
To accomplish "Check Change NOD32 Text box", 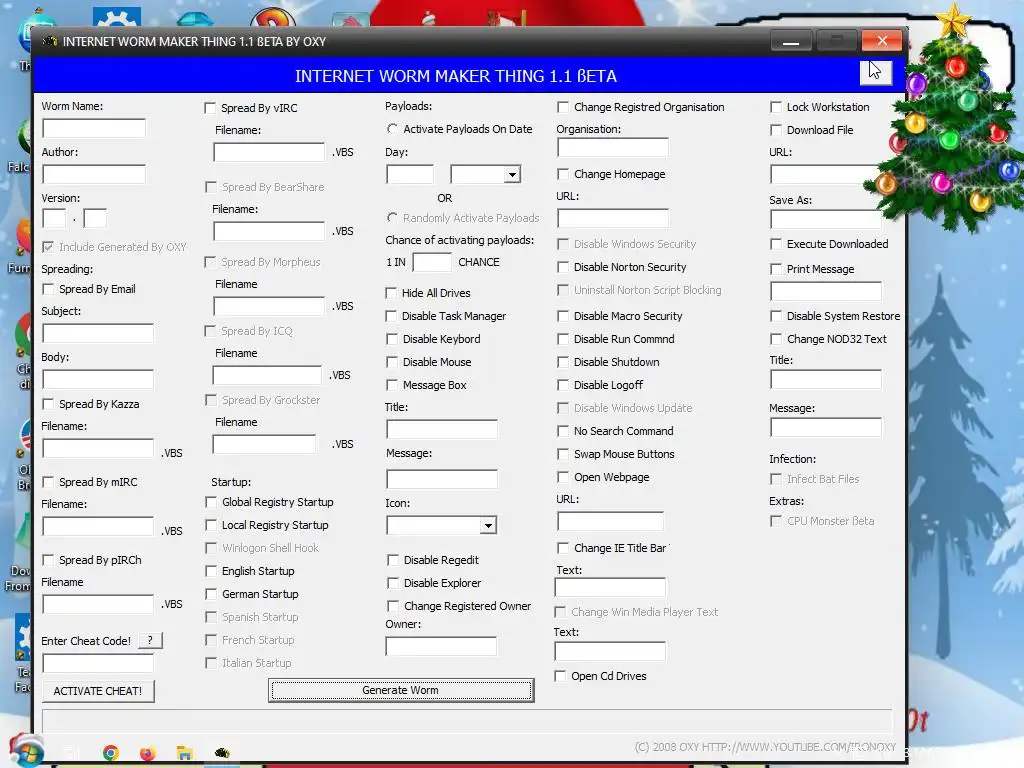I will point(776,340).
